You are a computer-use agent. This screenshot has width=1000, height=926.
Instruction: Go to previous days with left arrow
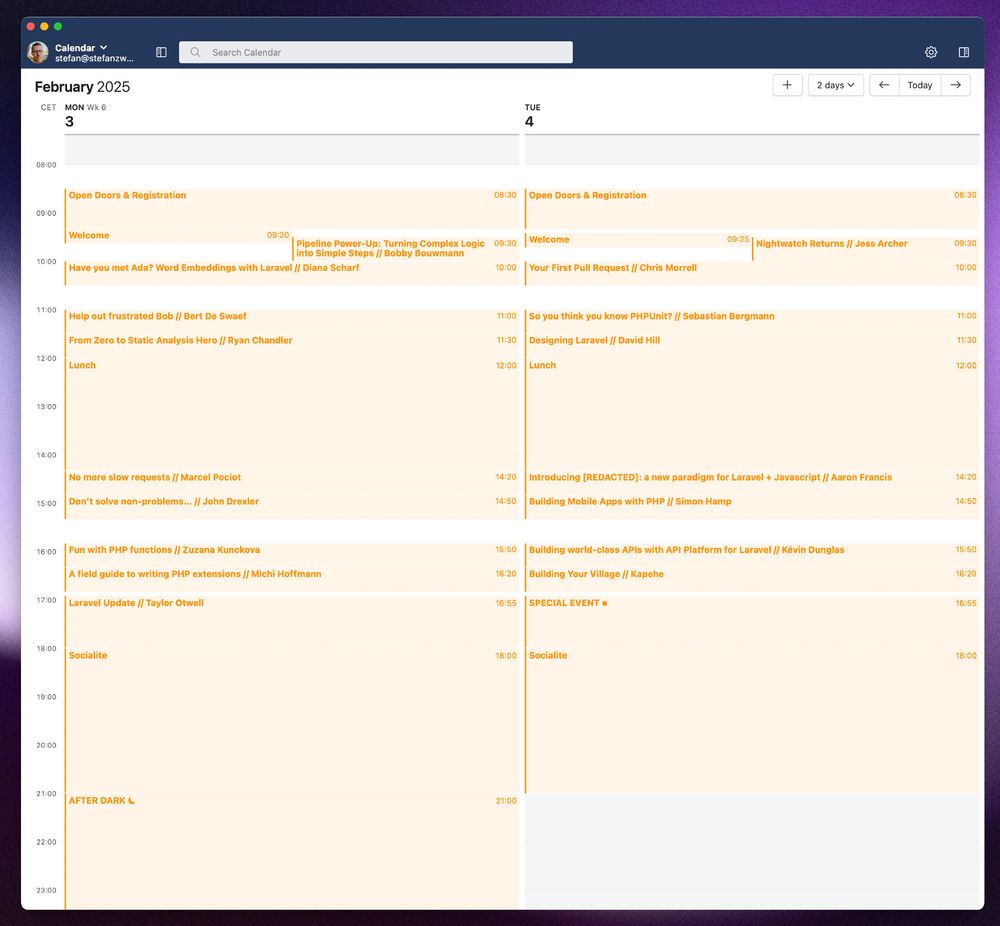click(884, 85)
